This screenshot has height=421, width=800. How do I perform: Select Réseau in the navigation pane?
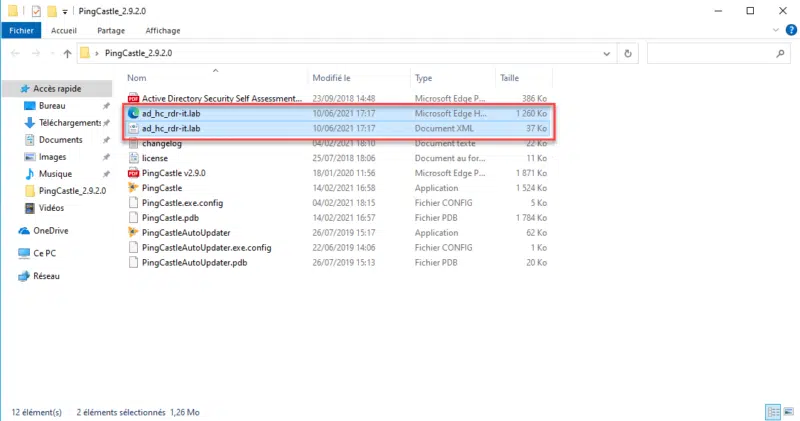(x=46, y=276)
